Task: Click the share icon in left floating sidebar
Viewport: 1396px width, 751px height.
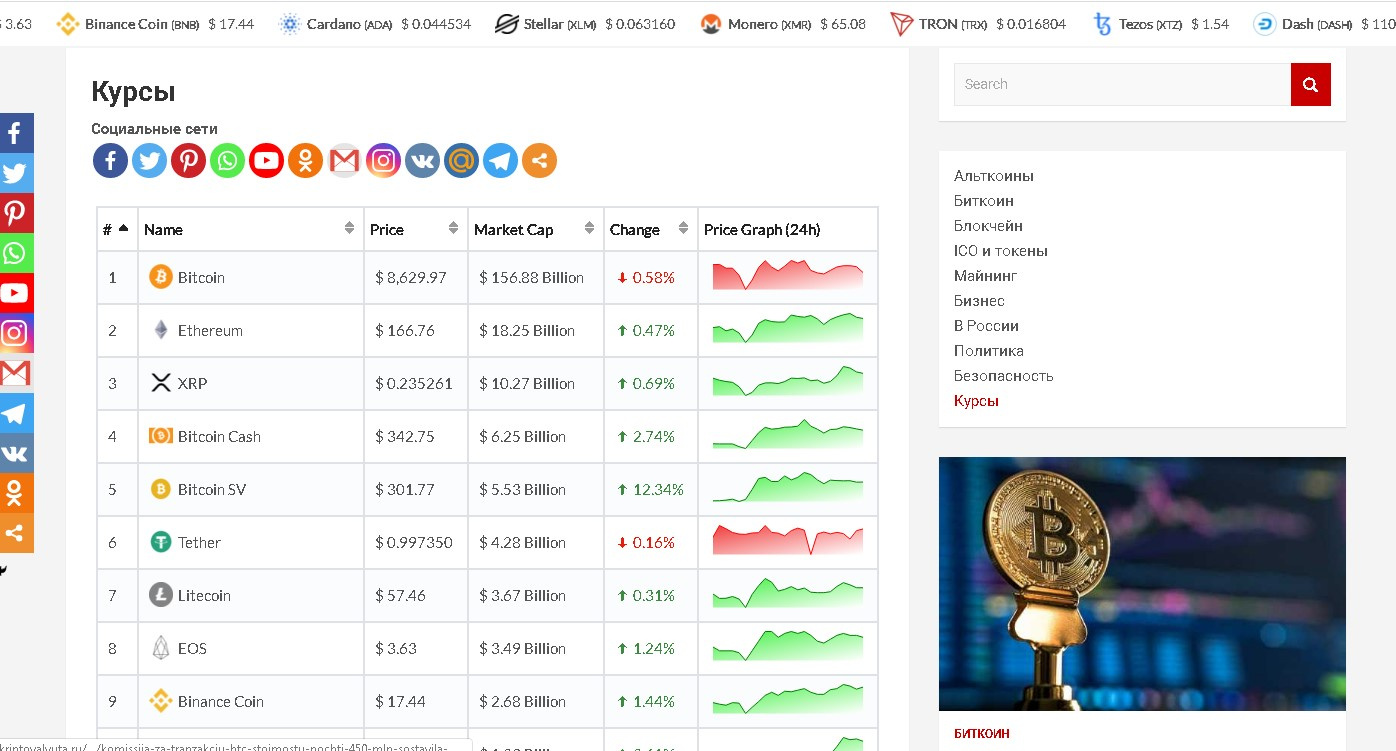Action: 16,533
